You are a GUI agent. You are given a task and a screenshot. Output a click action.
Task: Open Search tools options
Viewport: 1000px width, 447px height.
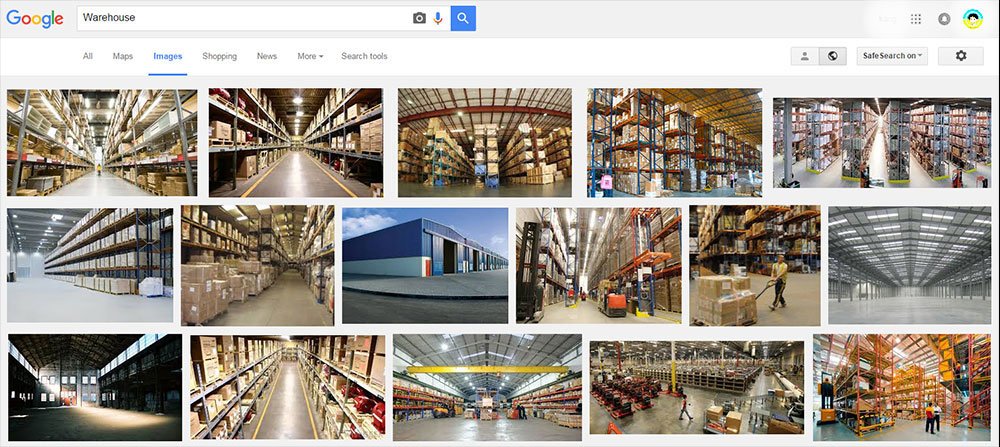point(364,56)
